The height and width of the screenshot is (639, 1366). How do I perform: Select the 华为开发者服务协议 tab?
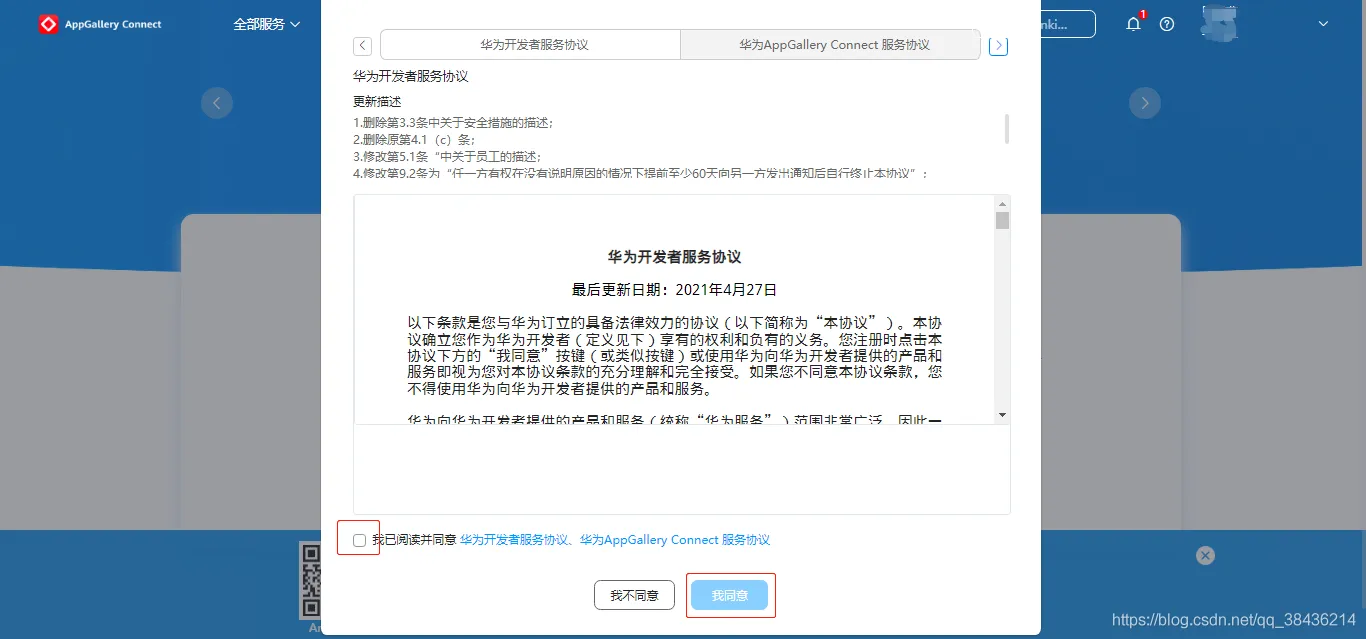(531, 45)
